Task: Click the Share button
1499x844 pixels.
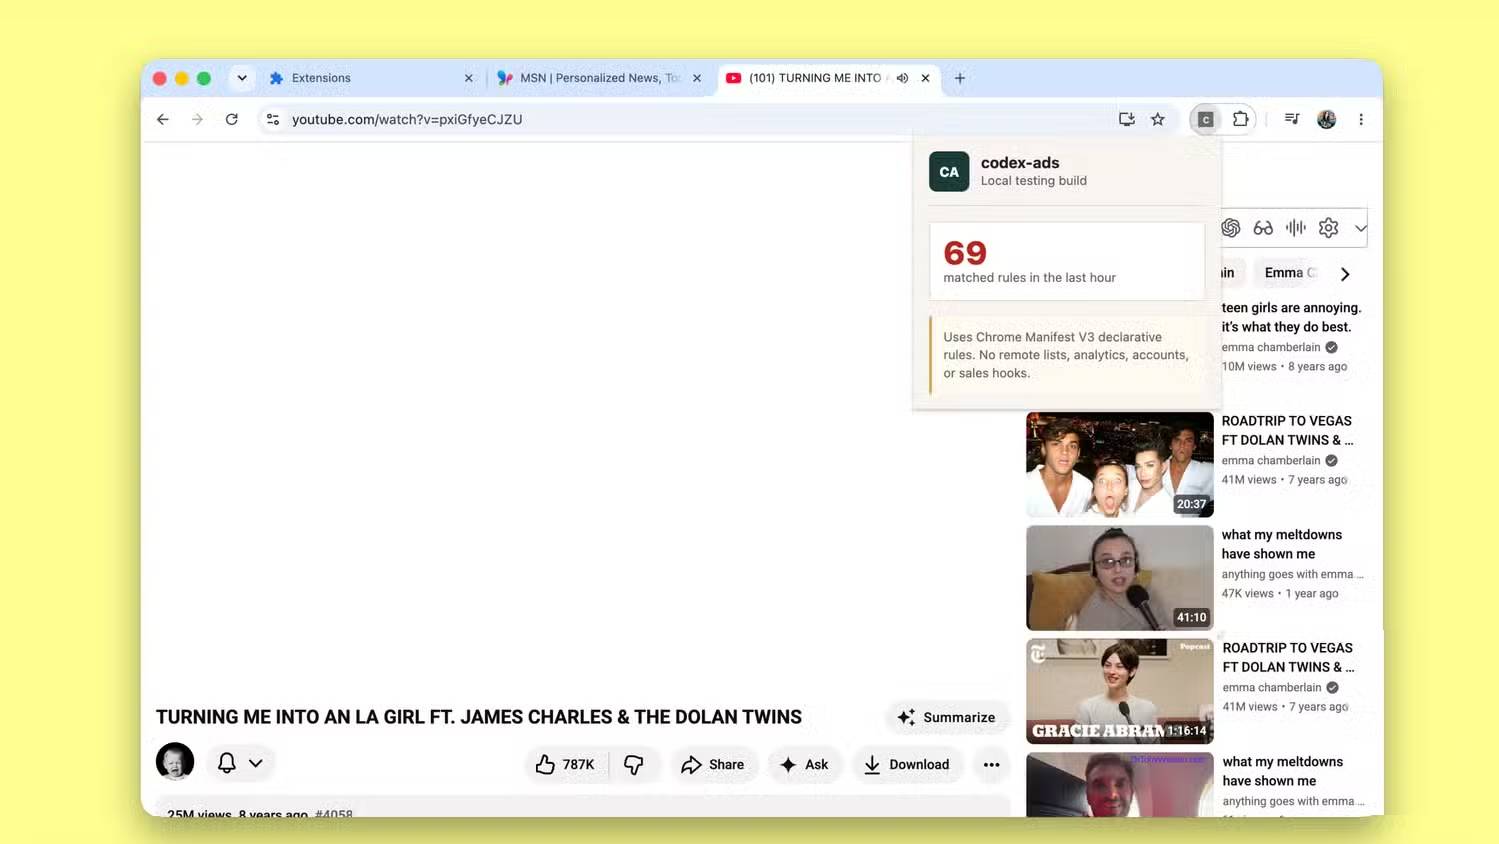Action: click(x=713, y=764)
